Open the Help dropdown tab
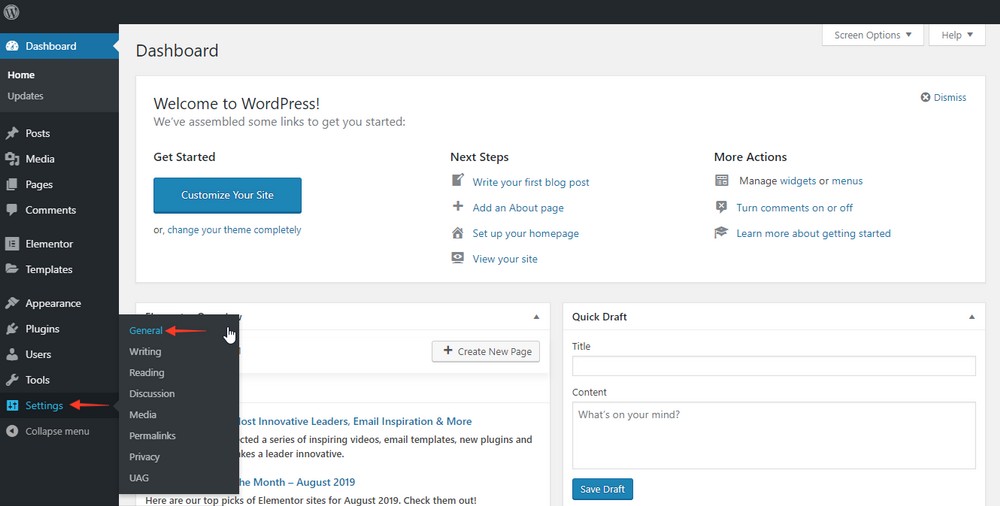Screen dimensions: 1000x506 [957, 35]
